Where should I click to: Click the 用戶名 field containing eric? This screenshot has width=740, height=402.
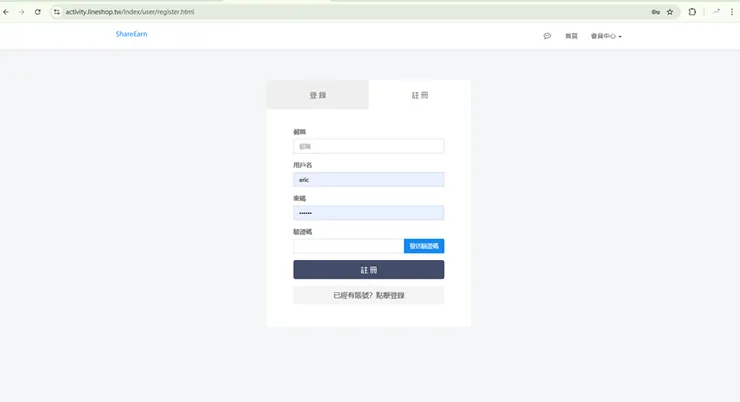(369, 179)
